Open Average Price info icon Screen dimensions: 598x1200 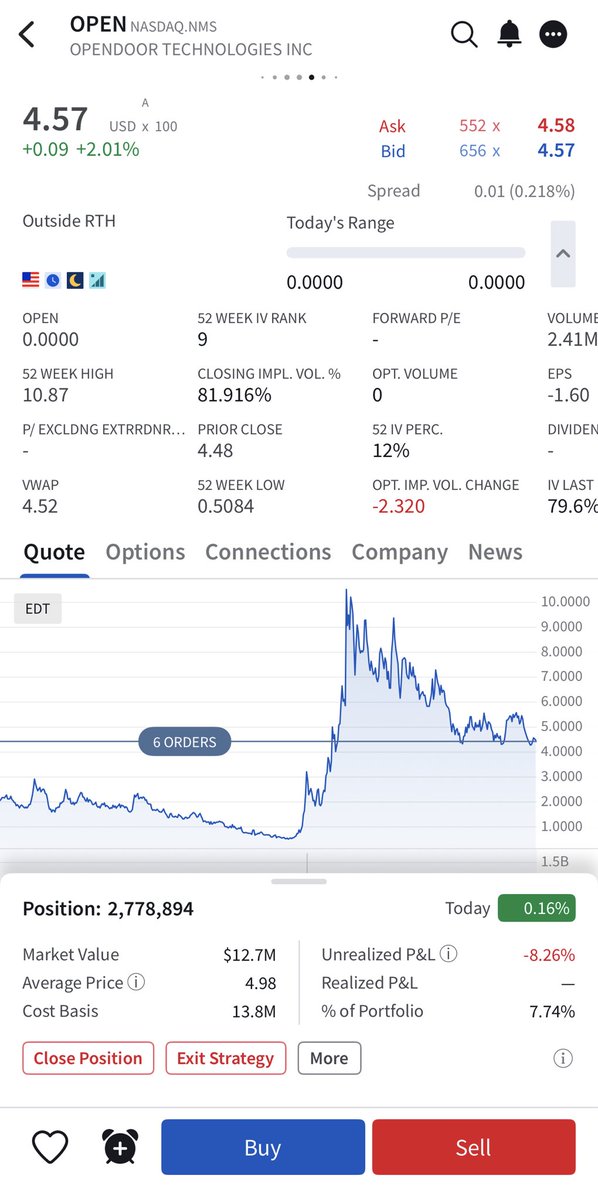pyautogui.click(x=136, y=982)
